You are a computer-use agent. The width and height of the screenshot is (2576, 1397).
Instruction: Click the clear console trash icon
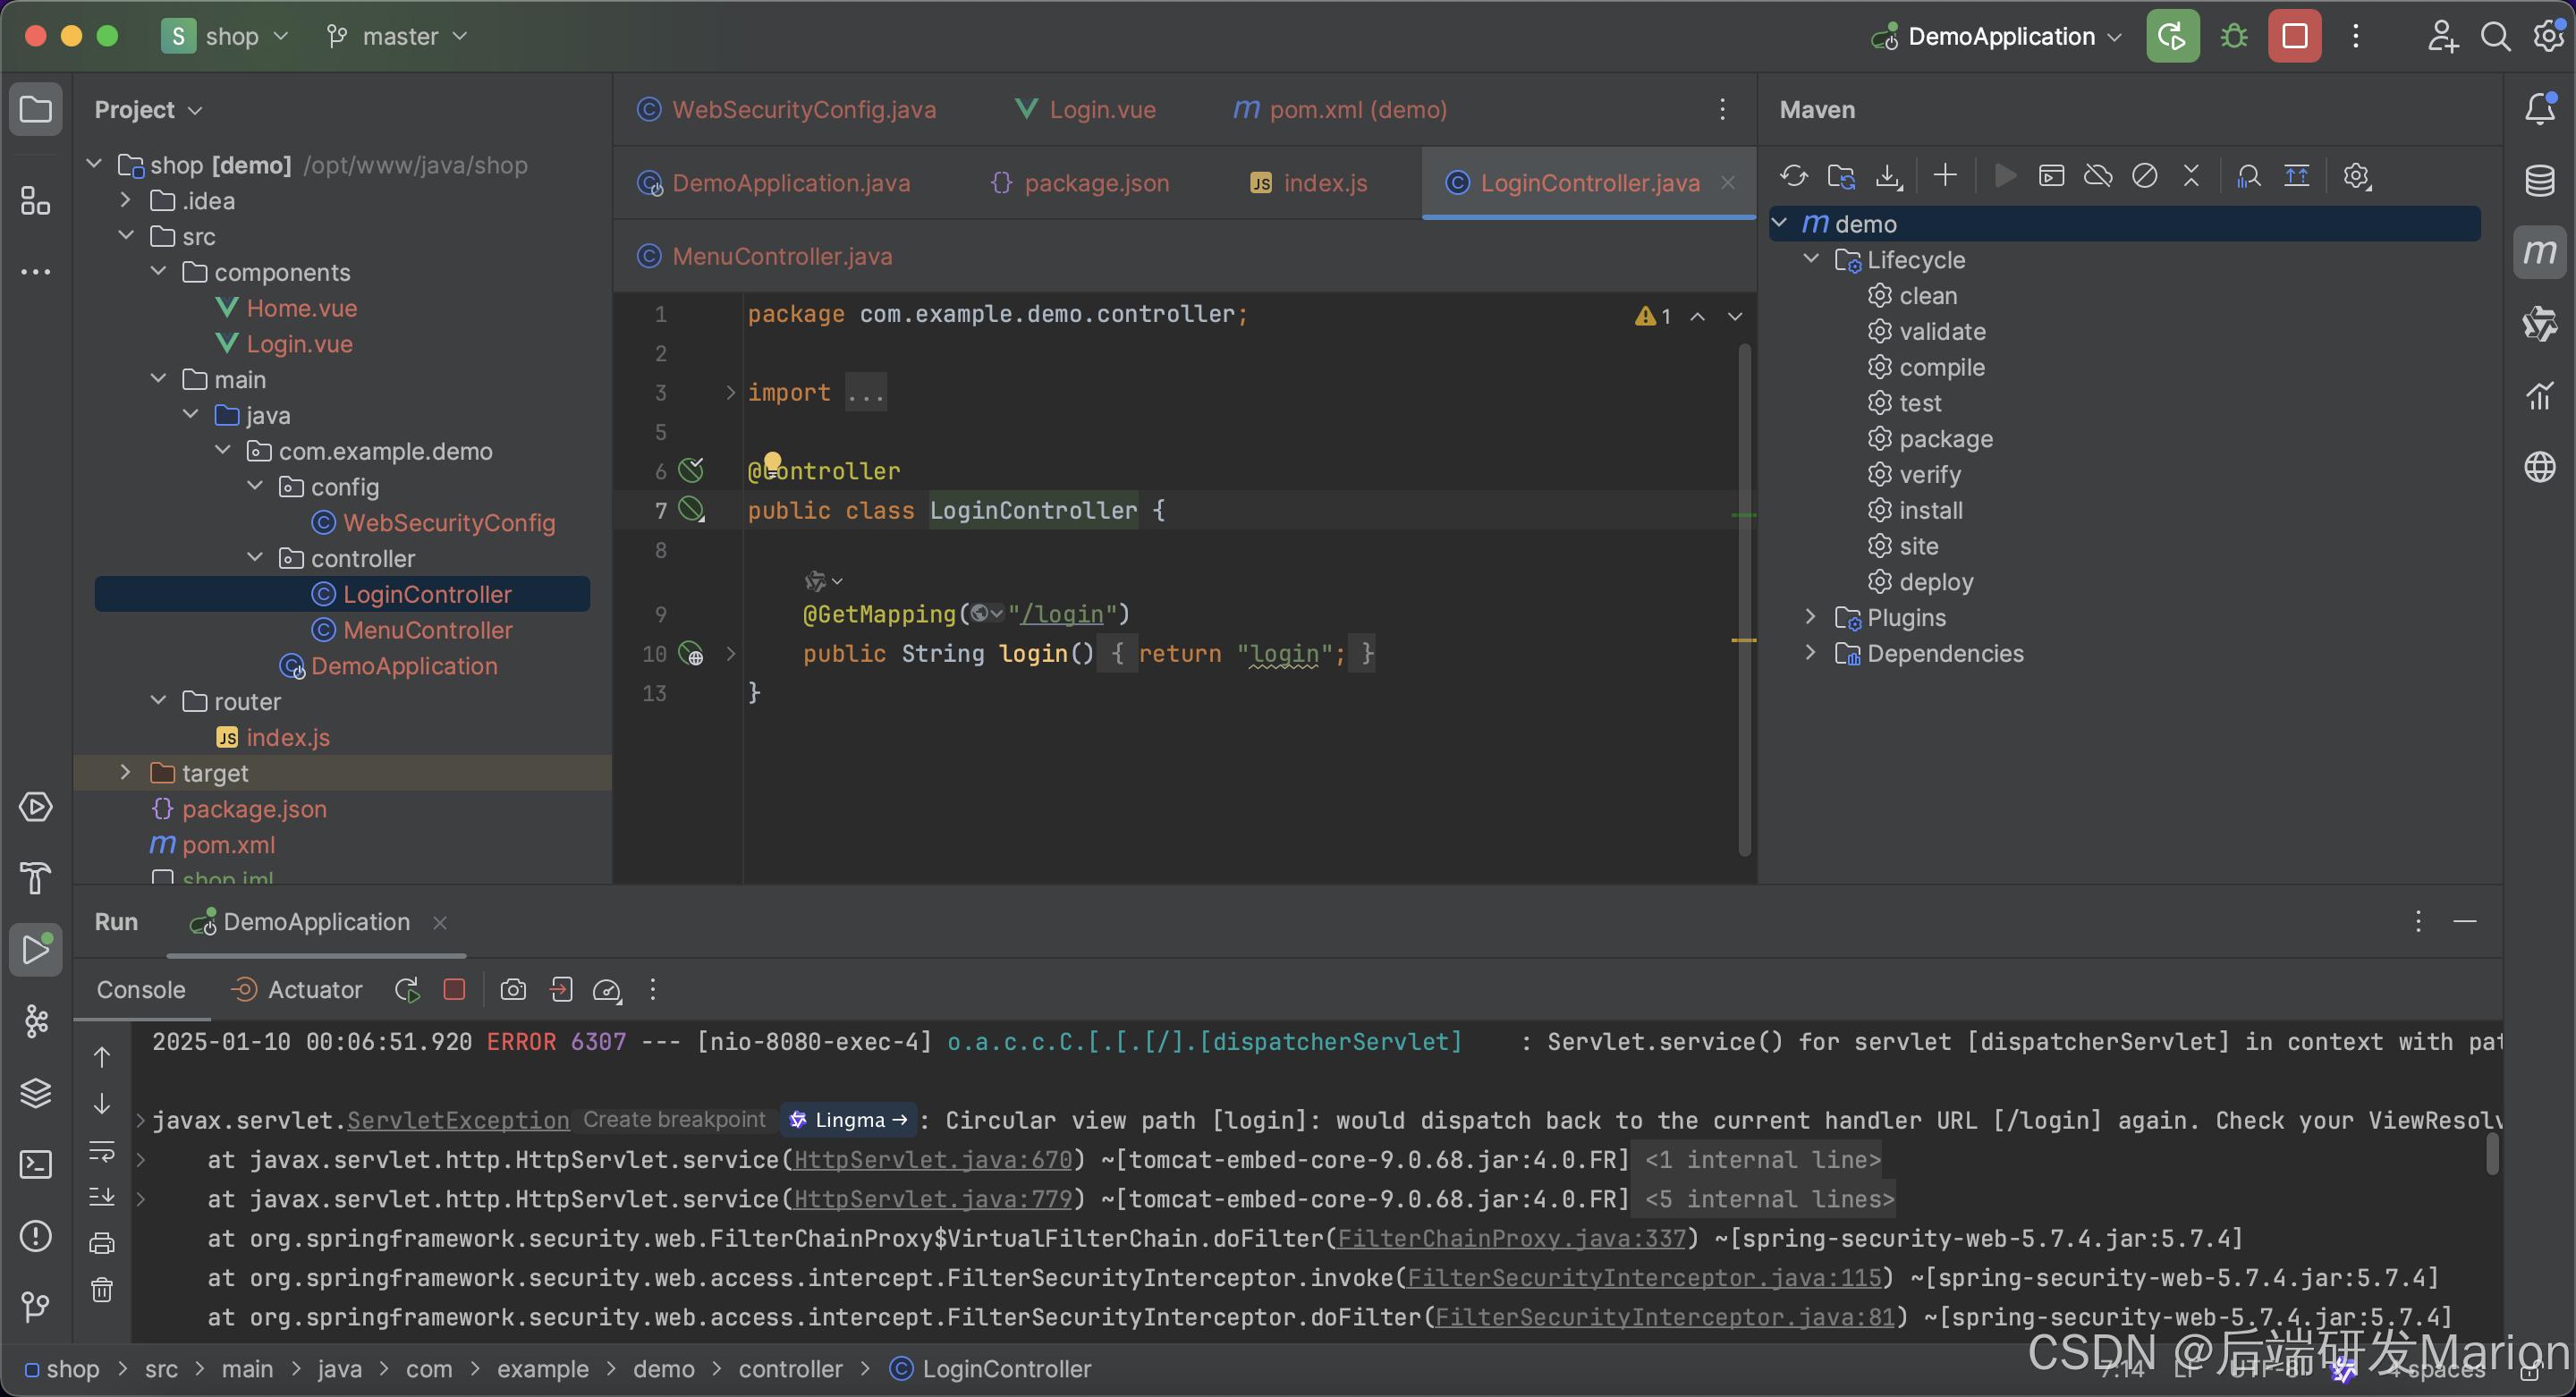(102, 1290)
